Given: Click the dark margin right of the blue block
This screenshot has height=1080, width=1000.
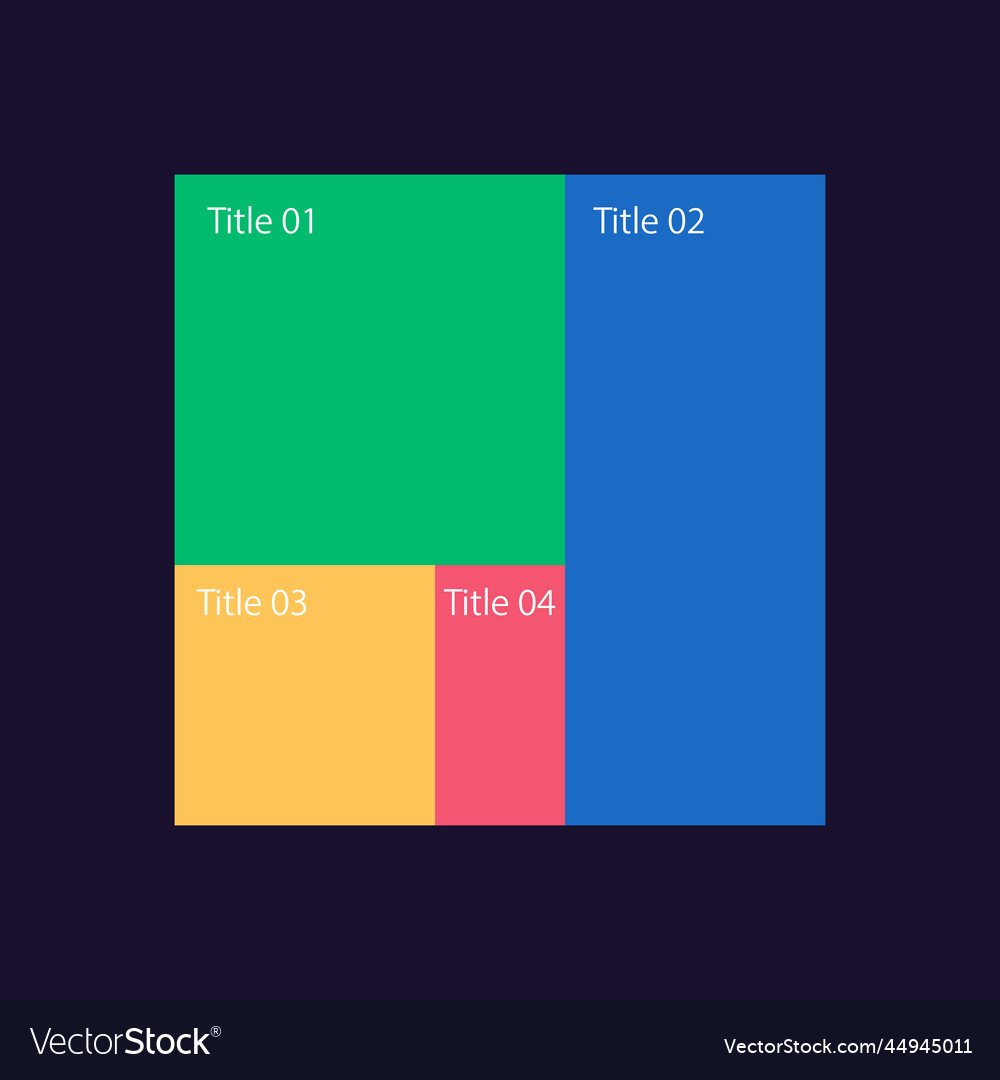Looking at the screenshot, I should coord(912,500).
